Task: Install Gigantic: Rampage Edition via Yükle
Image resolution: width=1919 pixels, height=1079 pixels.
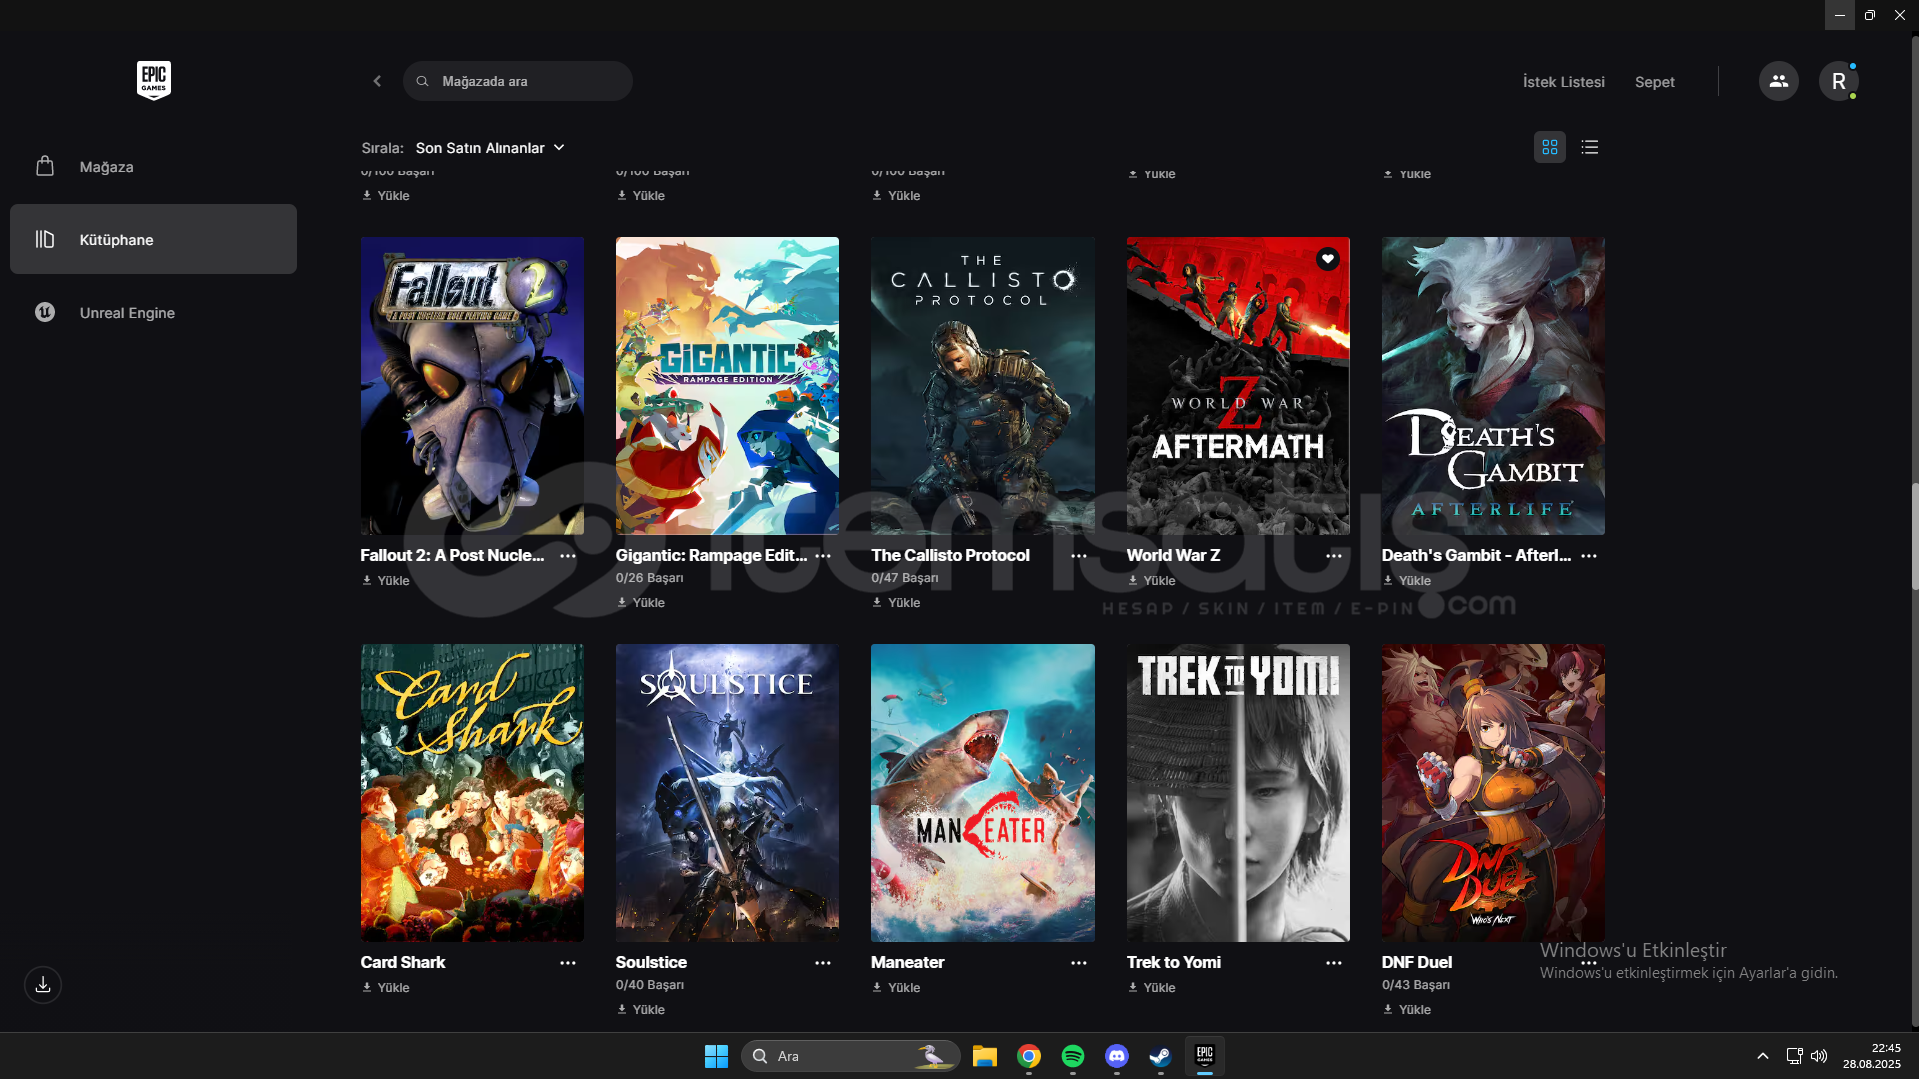Action: click(641, 603)
